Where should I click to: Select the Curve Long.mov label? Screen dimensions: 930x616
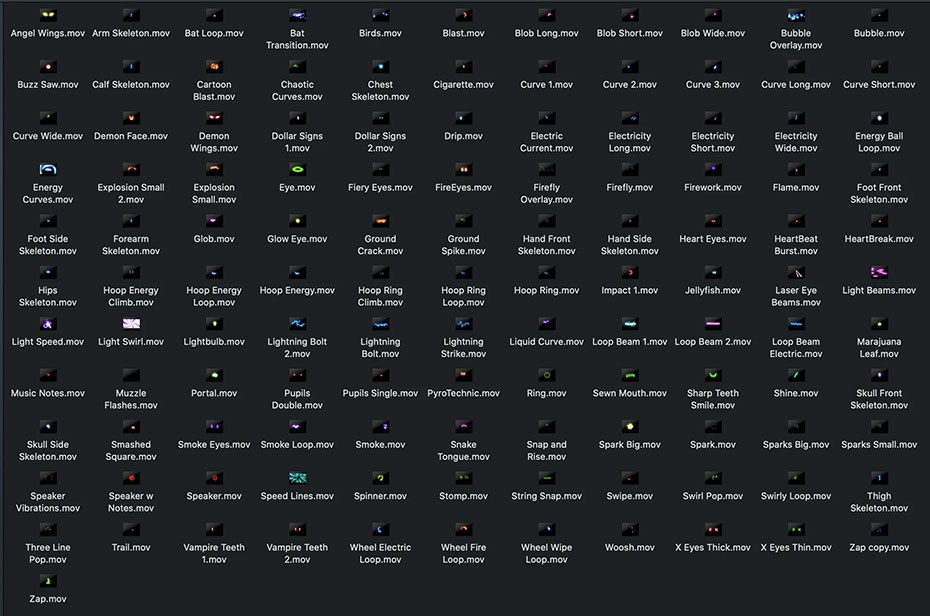(x=796, y=85)
